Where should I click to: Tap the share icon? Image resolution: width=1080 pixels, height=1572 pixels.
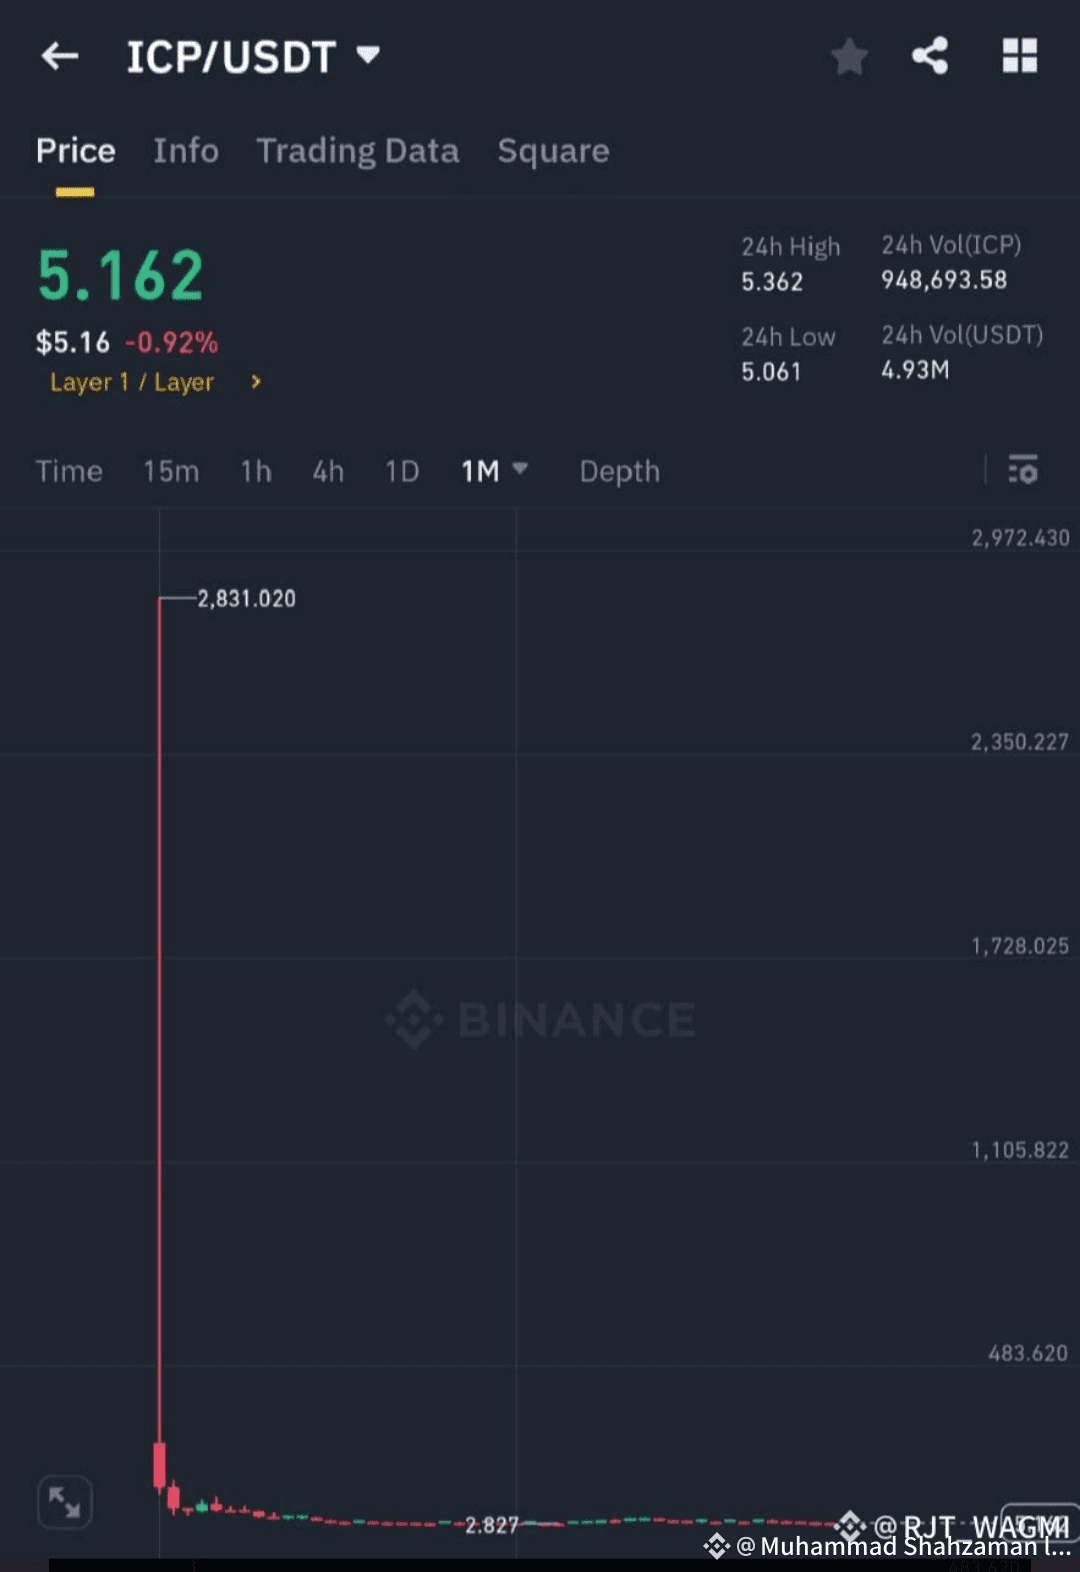(930, 56)
